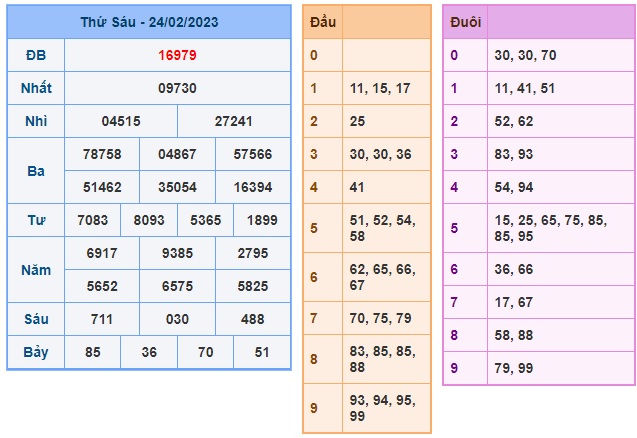
Task: Select third prize number 16394
Action: click(253, 187)
